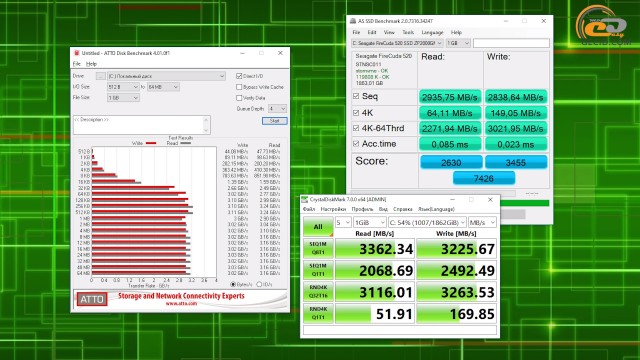Run the RND4K Q32T16 test
This screenshot has height=360, width=640.
click(318, 291)
